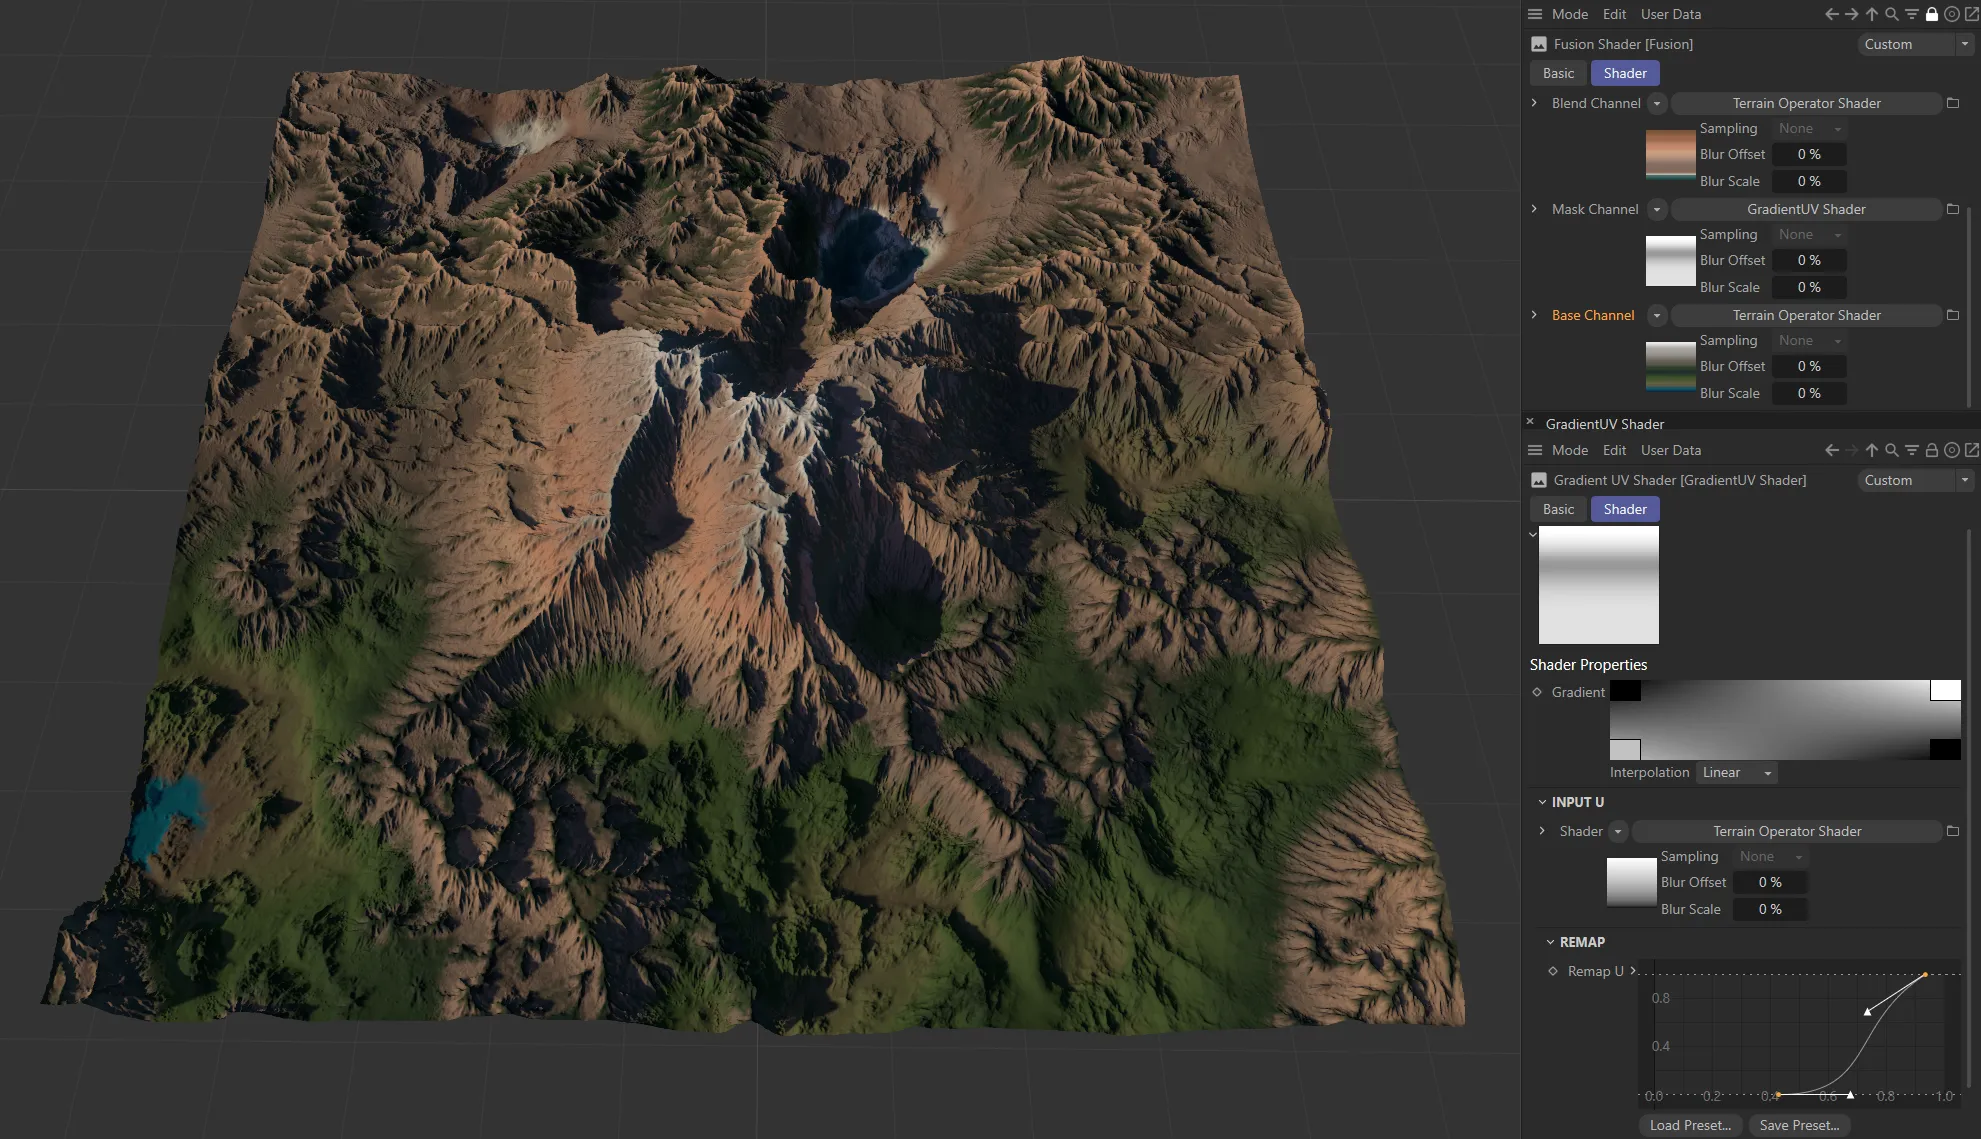Open the Edit menu in the Fusion Shader panel
The height and width of the screenshot is (1139, 1981).
pos(1613,14)
